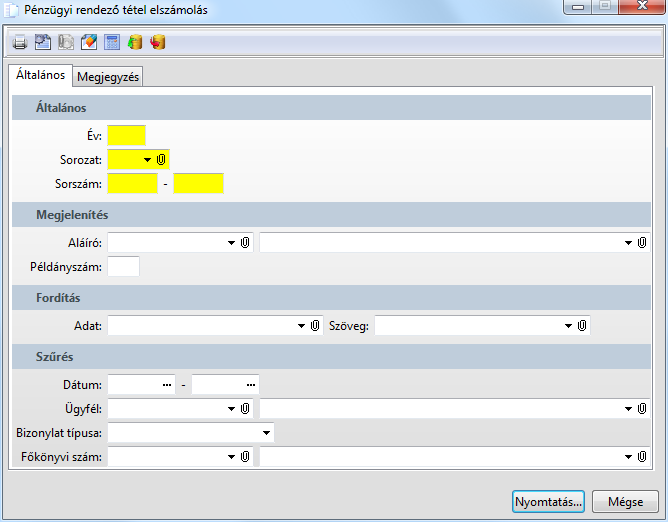The image size is (668, 522).
Task: Open the Sorozat dropdown arrow
Action: [147, 160]
